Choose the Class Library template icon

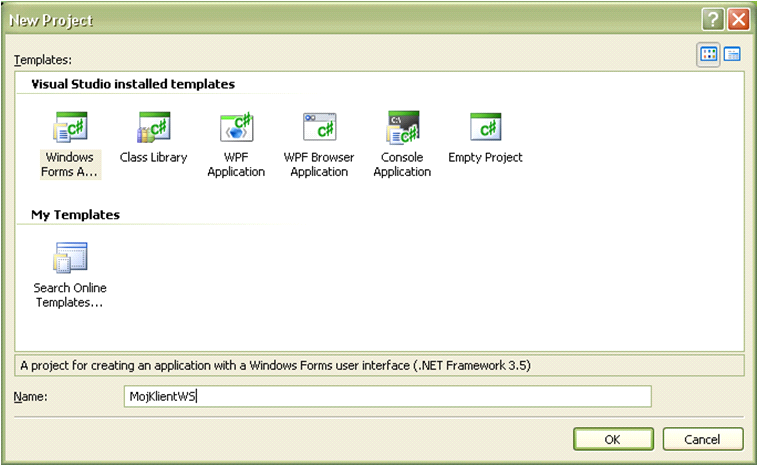154,128
